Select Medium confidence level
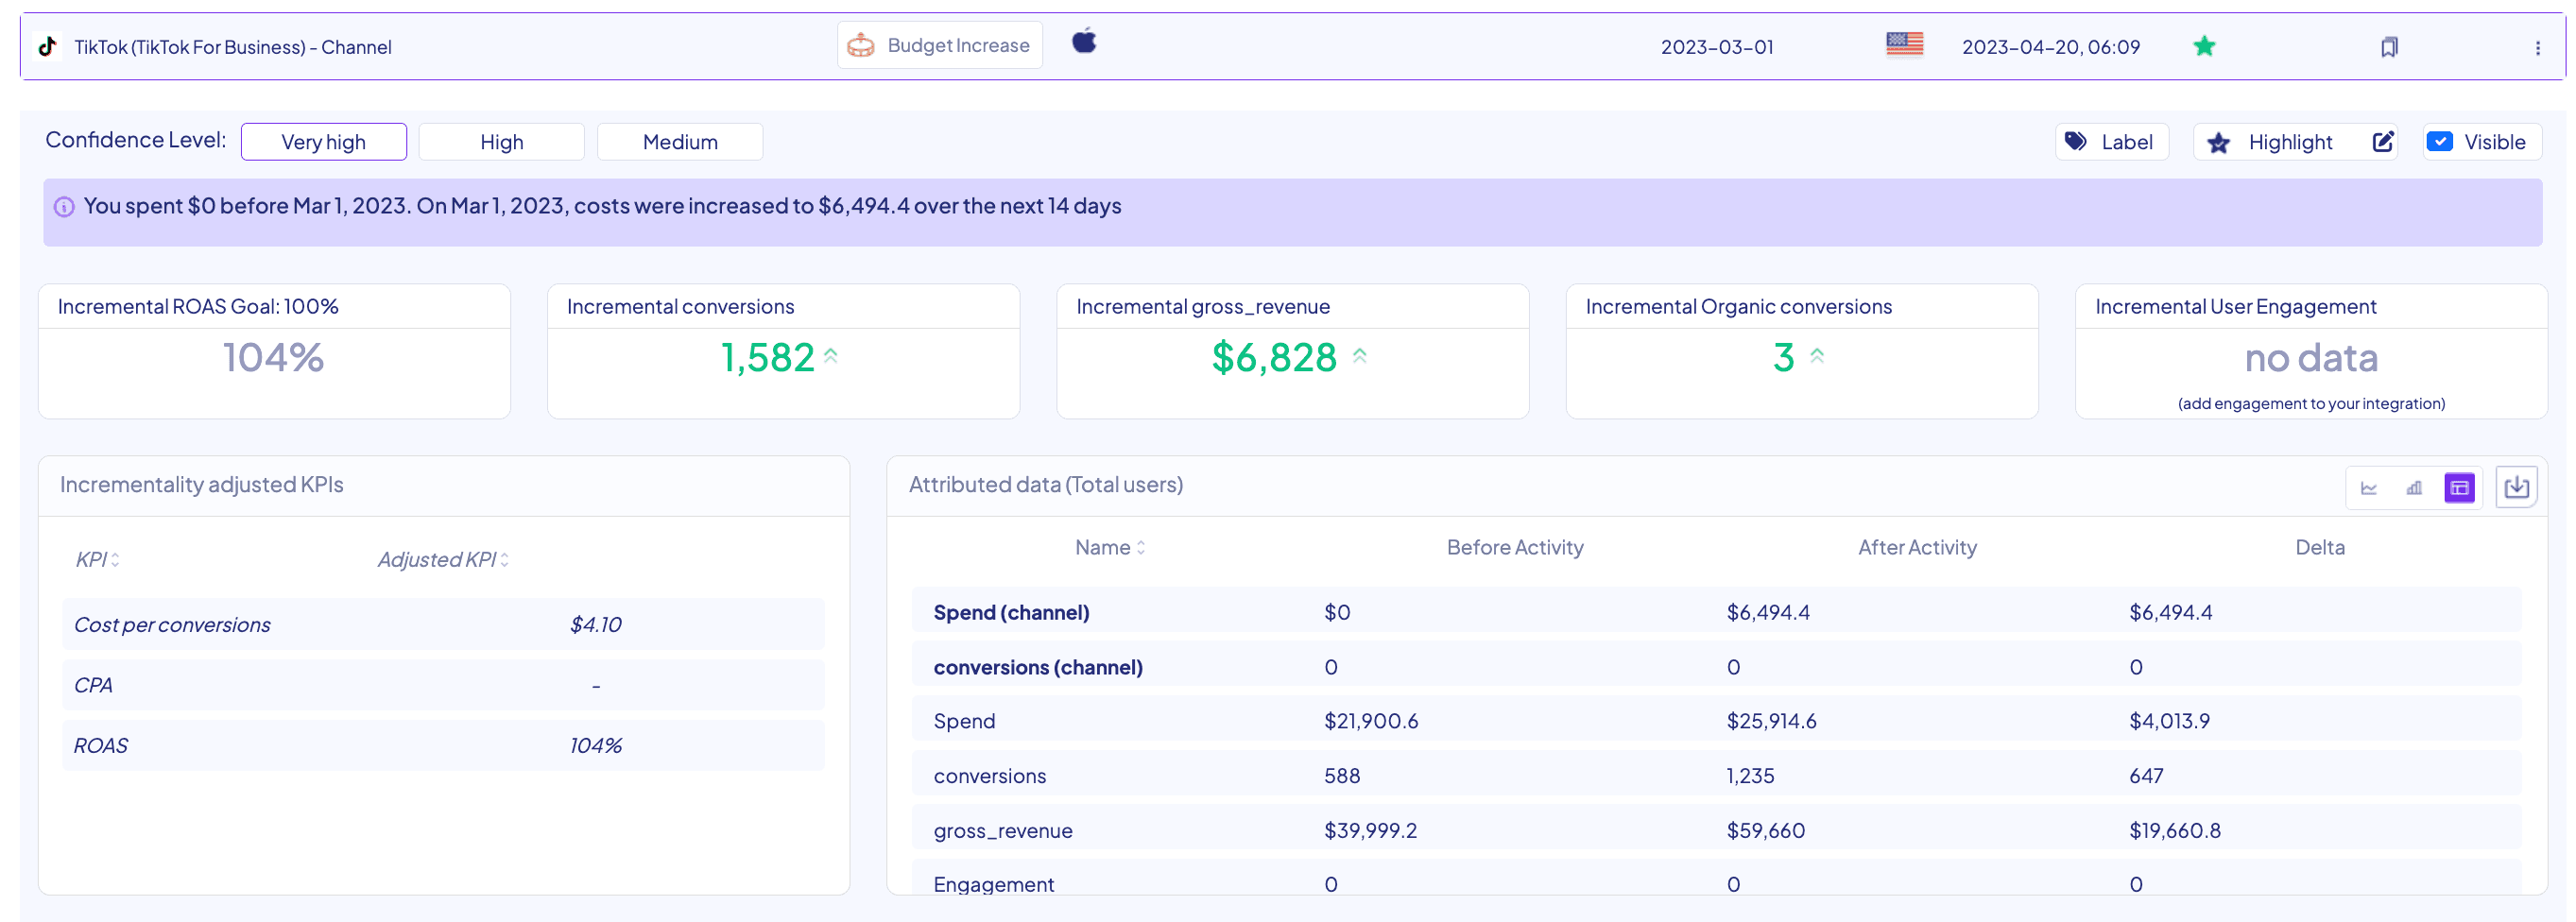 coord(679,142)
